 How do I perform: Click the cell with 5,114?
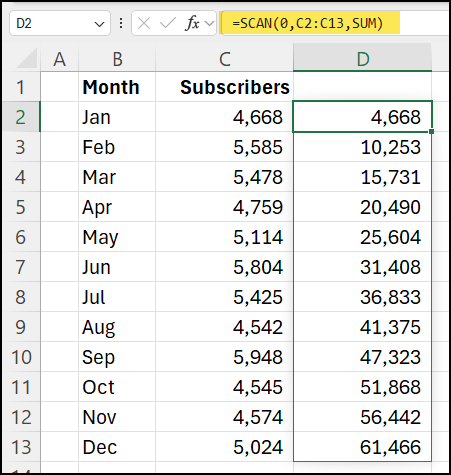point(224,237)
